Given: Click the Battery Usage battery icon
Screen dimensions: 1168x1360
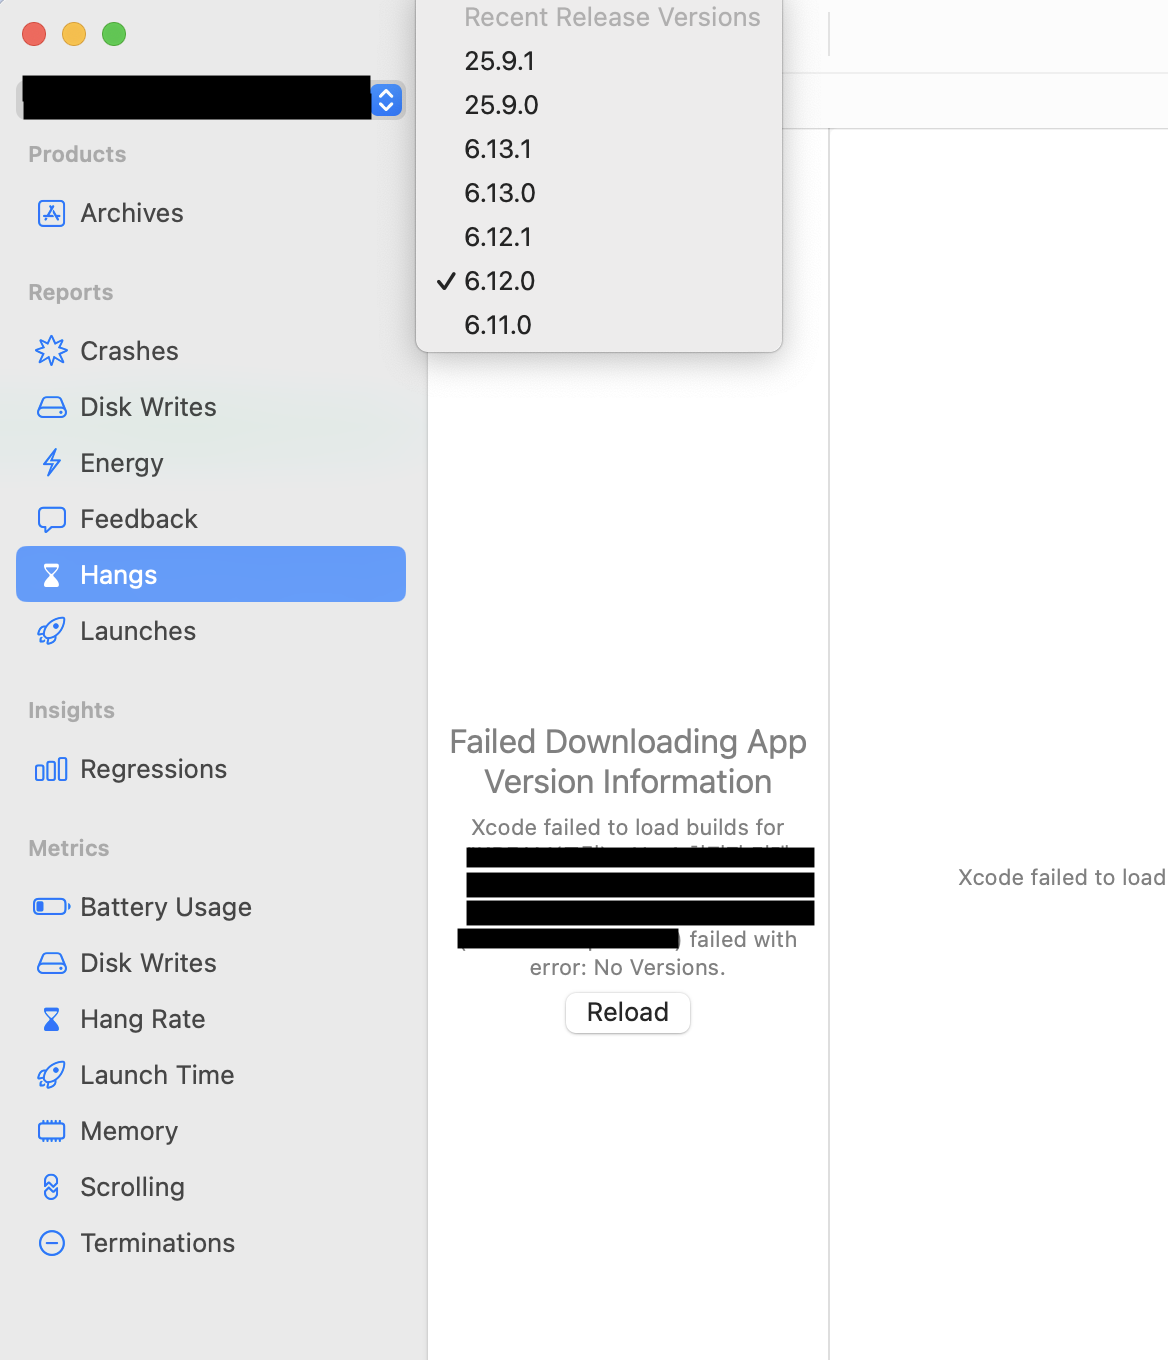Looking at the screenshot, I should (51, 907).
